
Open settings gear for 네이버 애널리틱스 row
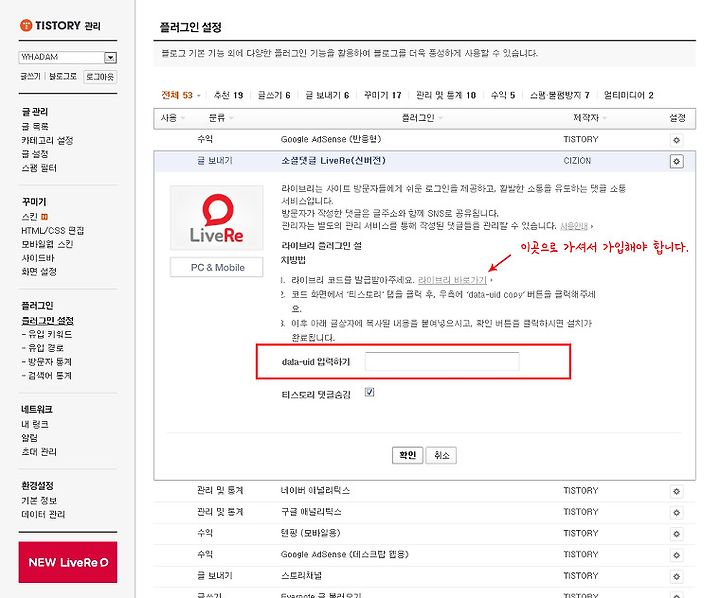click(x=676, y=491)
